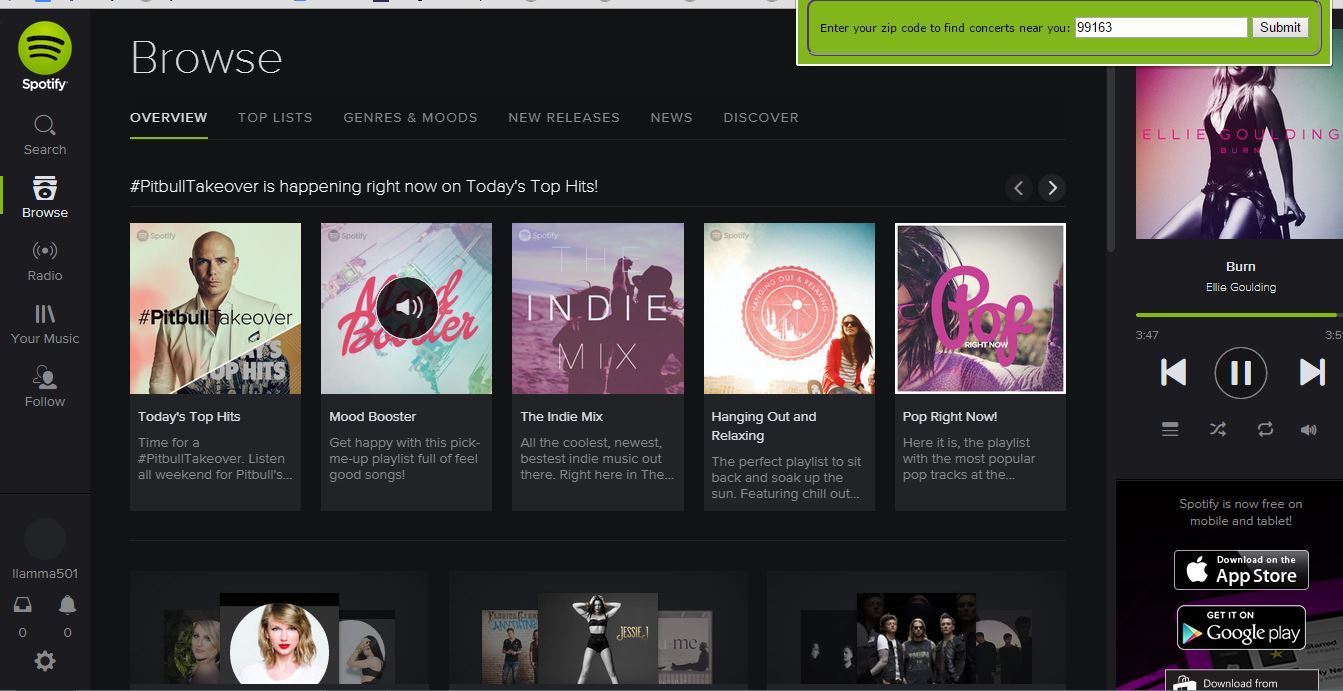Open the play queue icon
This screenshot has width=1343, height=691.
(x=1170, y=429)
